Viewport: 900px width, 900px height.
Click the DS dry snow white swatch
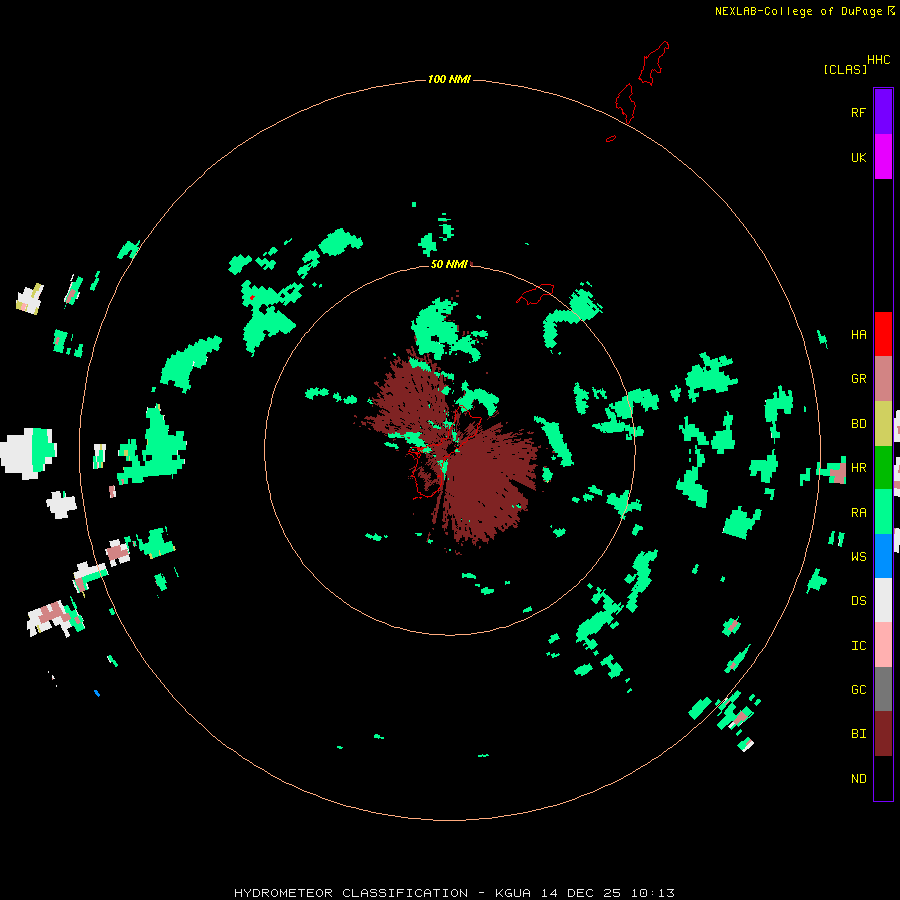[883, 600]
